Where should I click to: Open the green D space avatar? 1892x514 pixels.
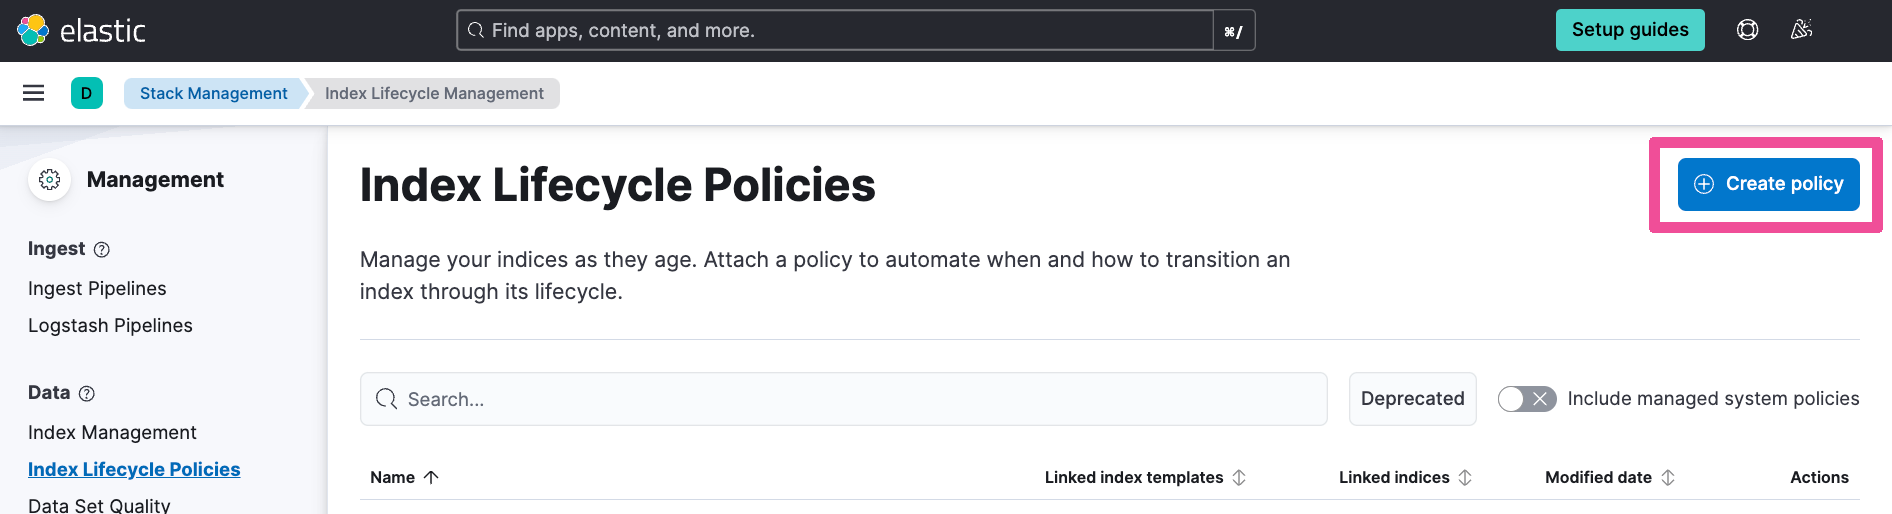tap(87, 93)
